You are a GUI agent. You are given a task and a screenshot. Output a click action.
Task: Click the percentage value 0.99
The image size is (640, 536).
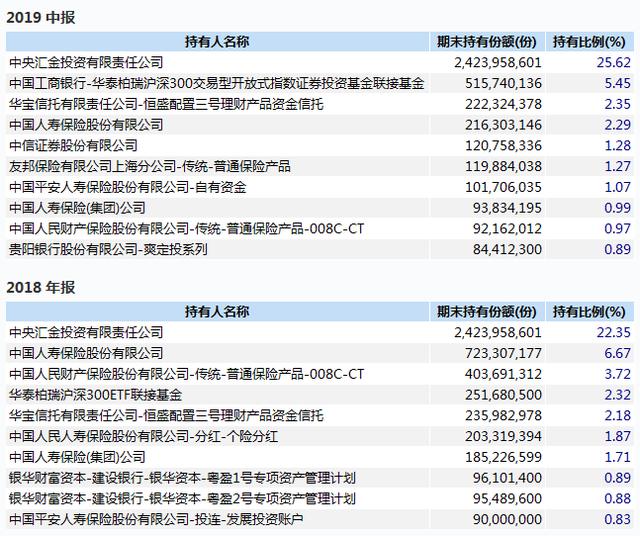click(x=618, y=208)
